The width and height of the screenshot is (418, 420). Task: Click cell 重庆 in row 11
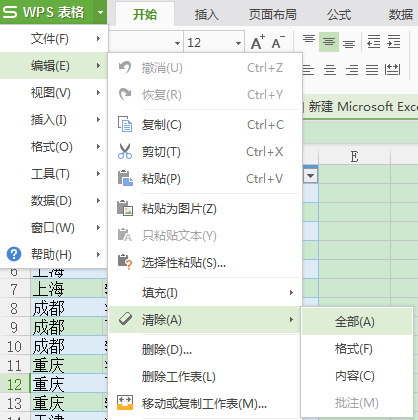pos(68,365)
